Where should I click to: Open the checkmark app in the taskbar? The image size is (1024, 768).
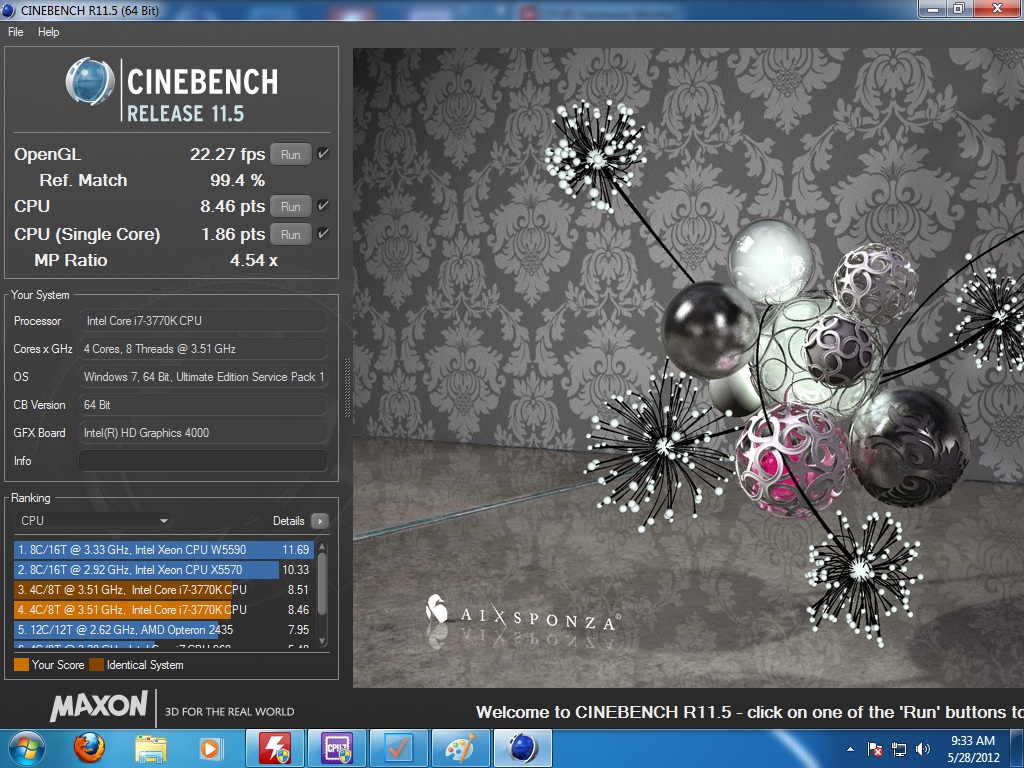(x=398, y=748)
